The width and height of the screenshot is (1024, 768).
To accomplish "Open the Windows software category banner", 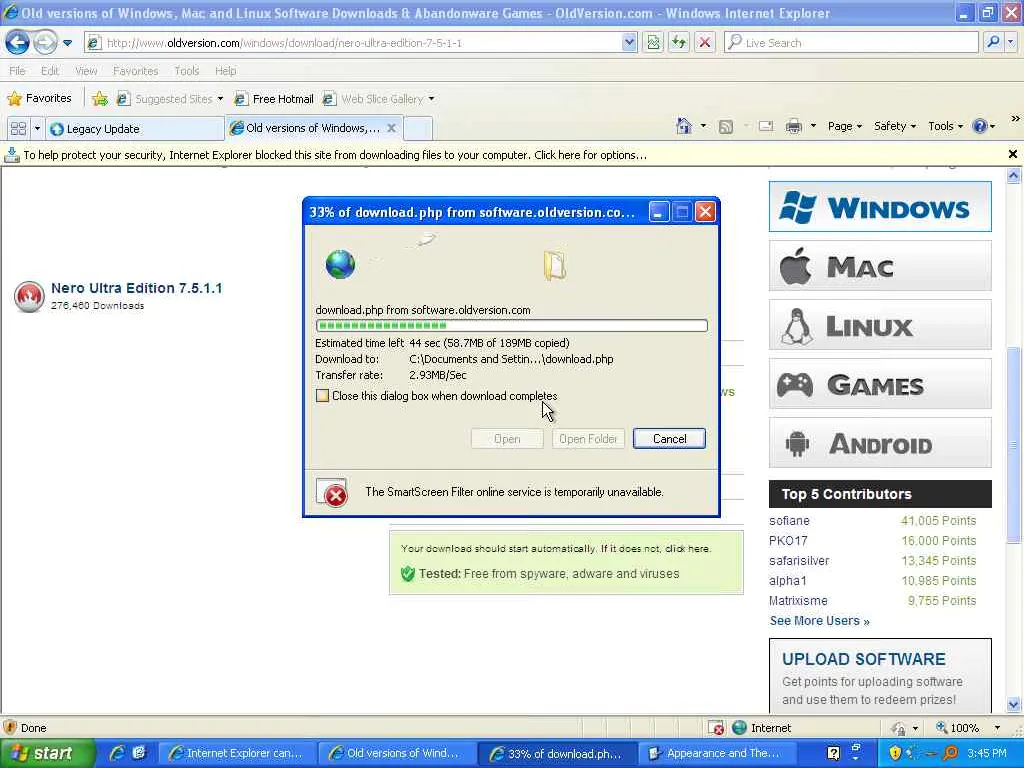I will click(880, 207).
